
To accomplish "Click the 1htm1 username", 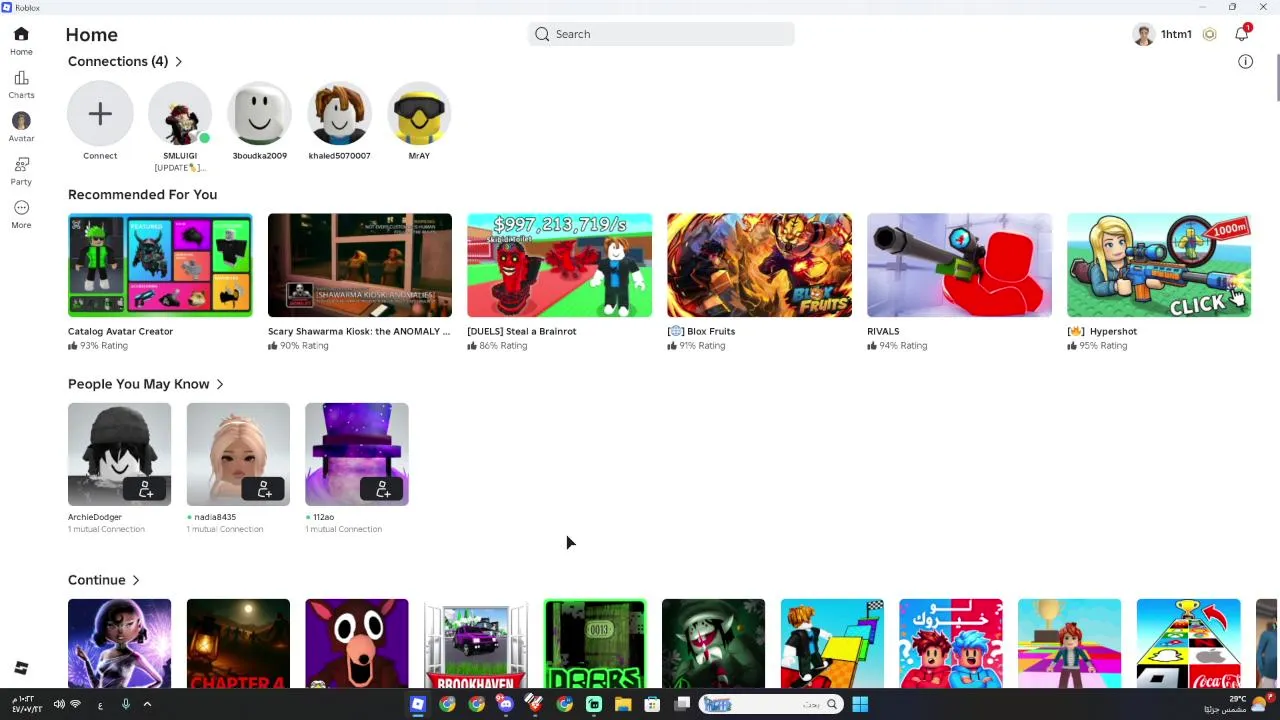I will click(1176, 34).
